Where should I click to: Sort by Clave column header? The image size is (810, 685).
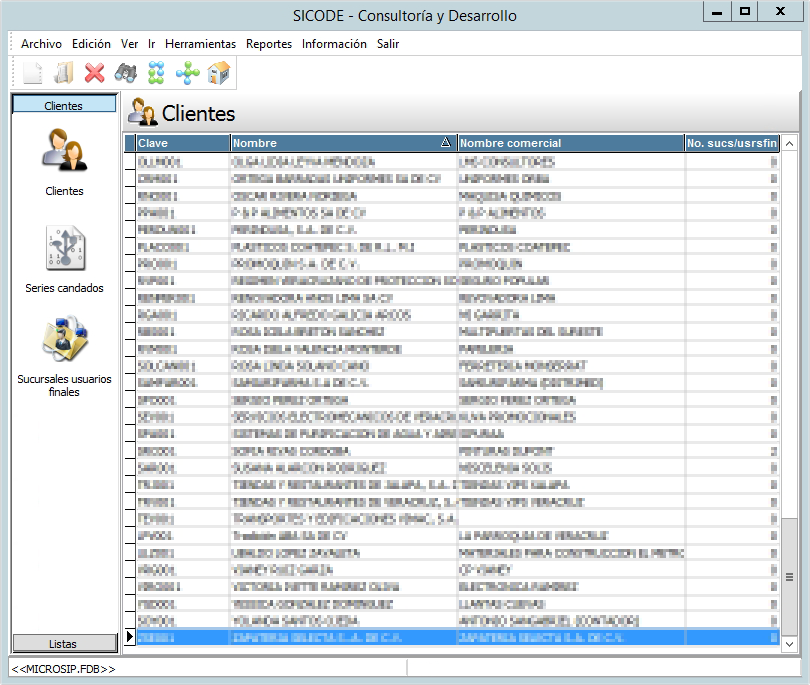pyautogui.click(x=182, y=143)
